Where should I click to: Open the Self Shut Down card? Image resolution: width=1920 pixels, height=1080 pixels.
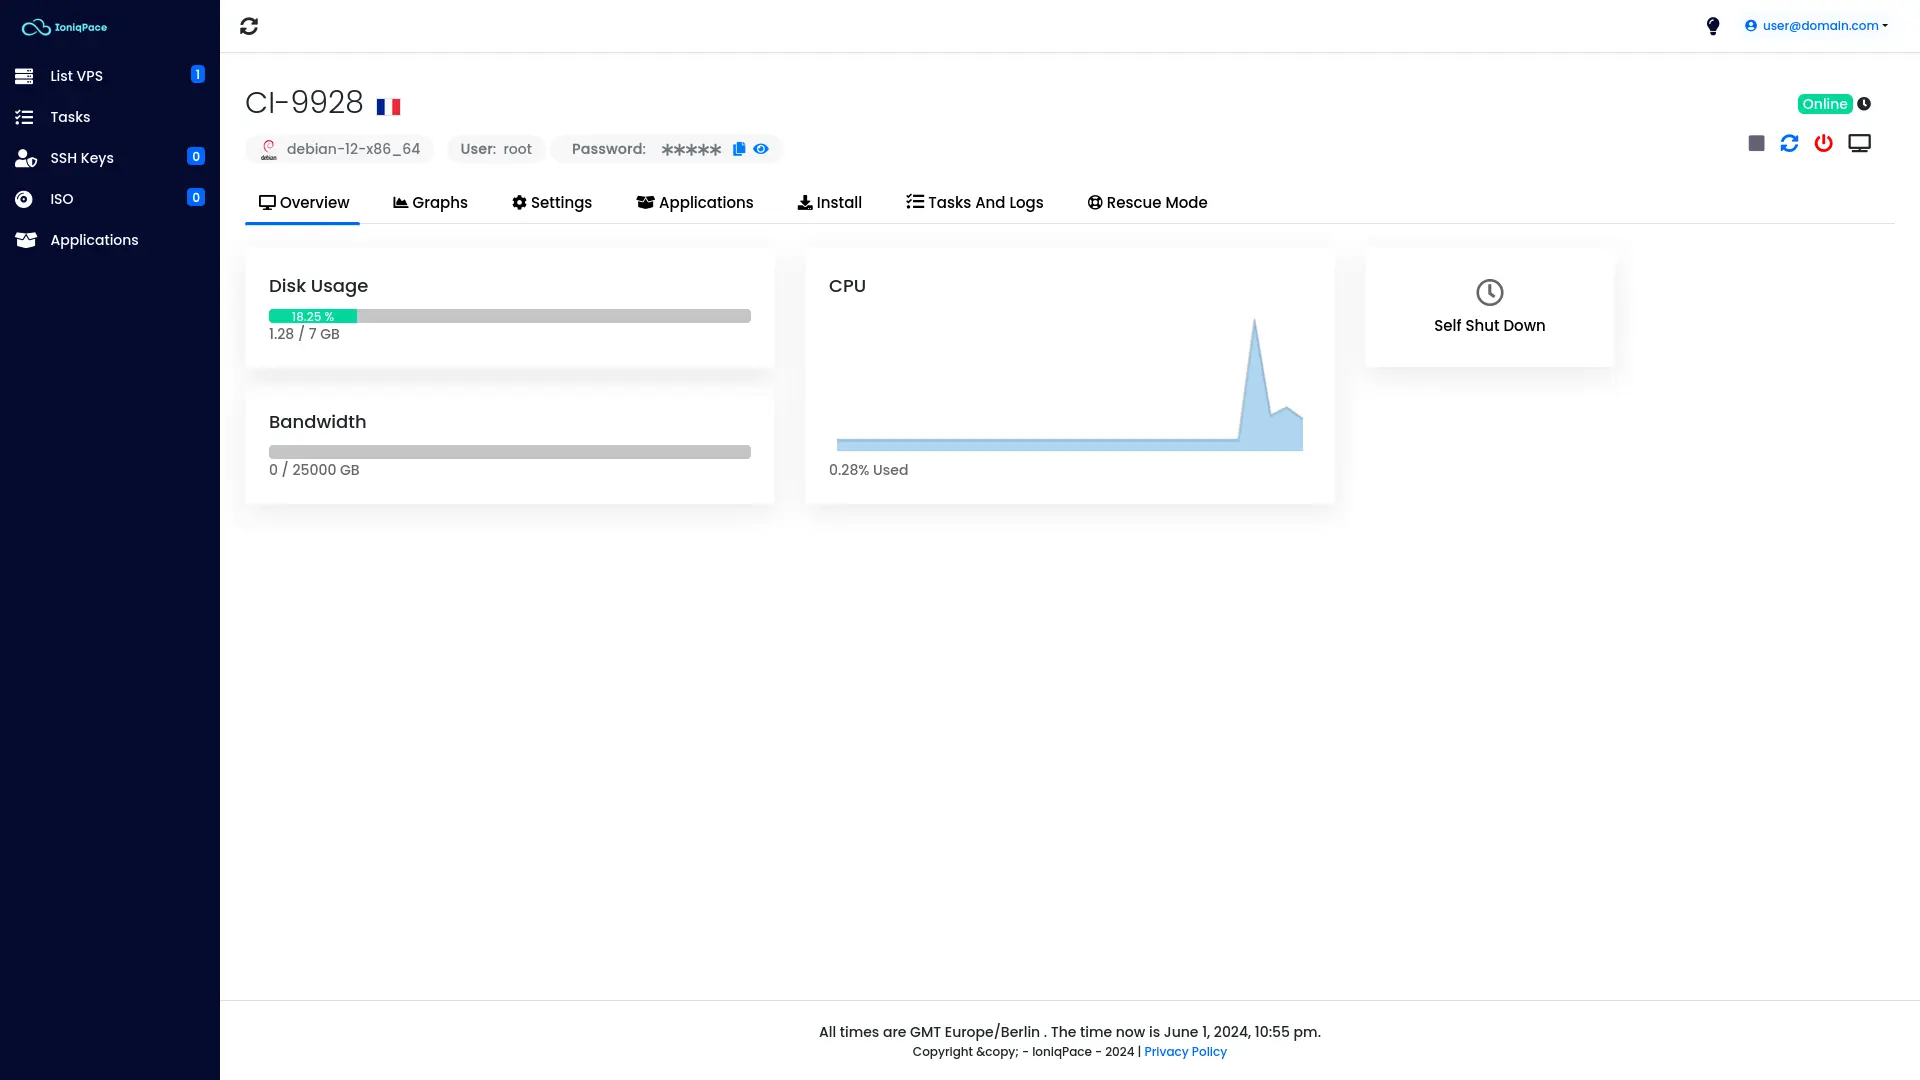pyautogui.click(x=1489, y=307)
